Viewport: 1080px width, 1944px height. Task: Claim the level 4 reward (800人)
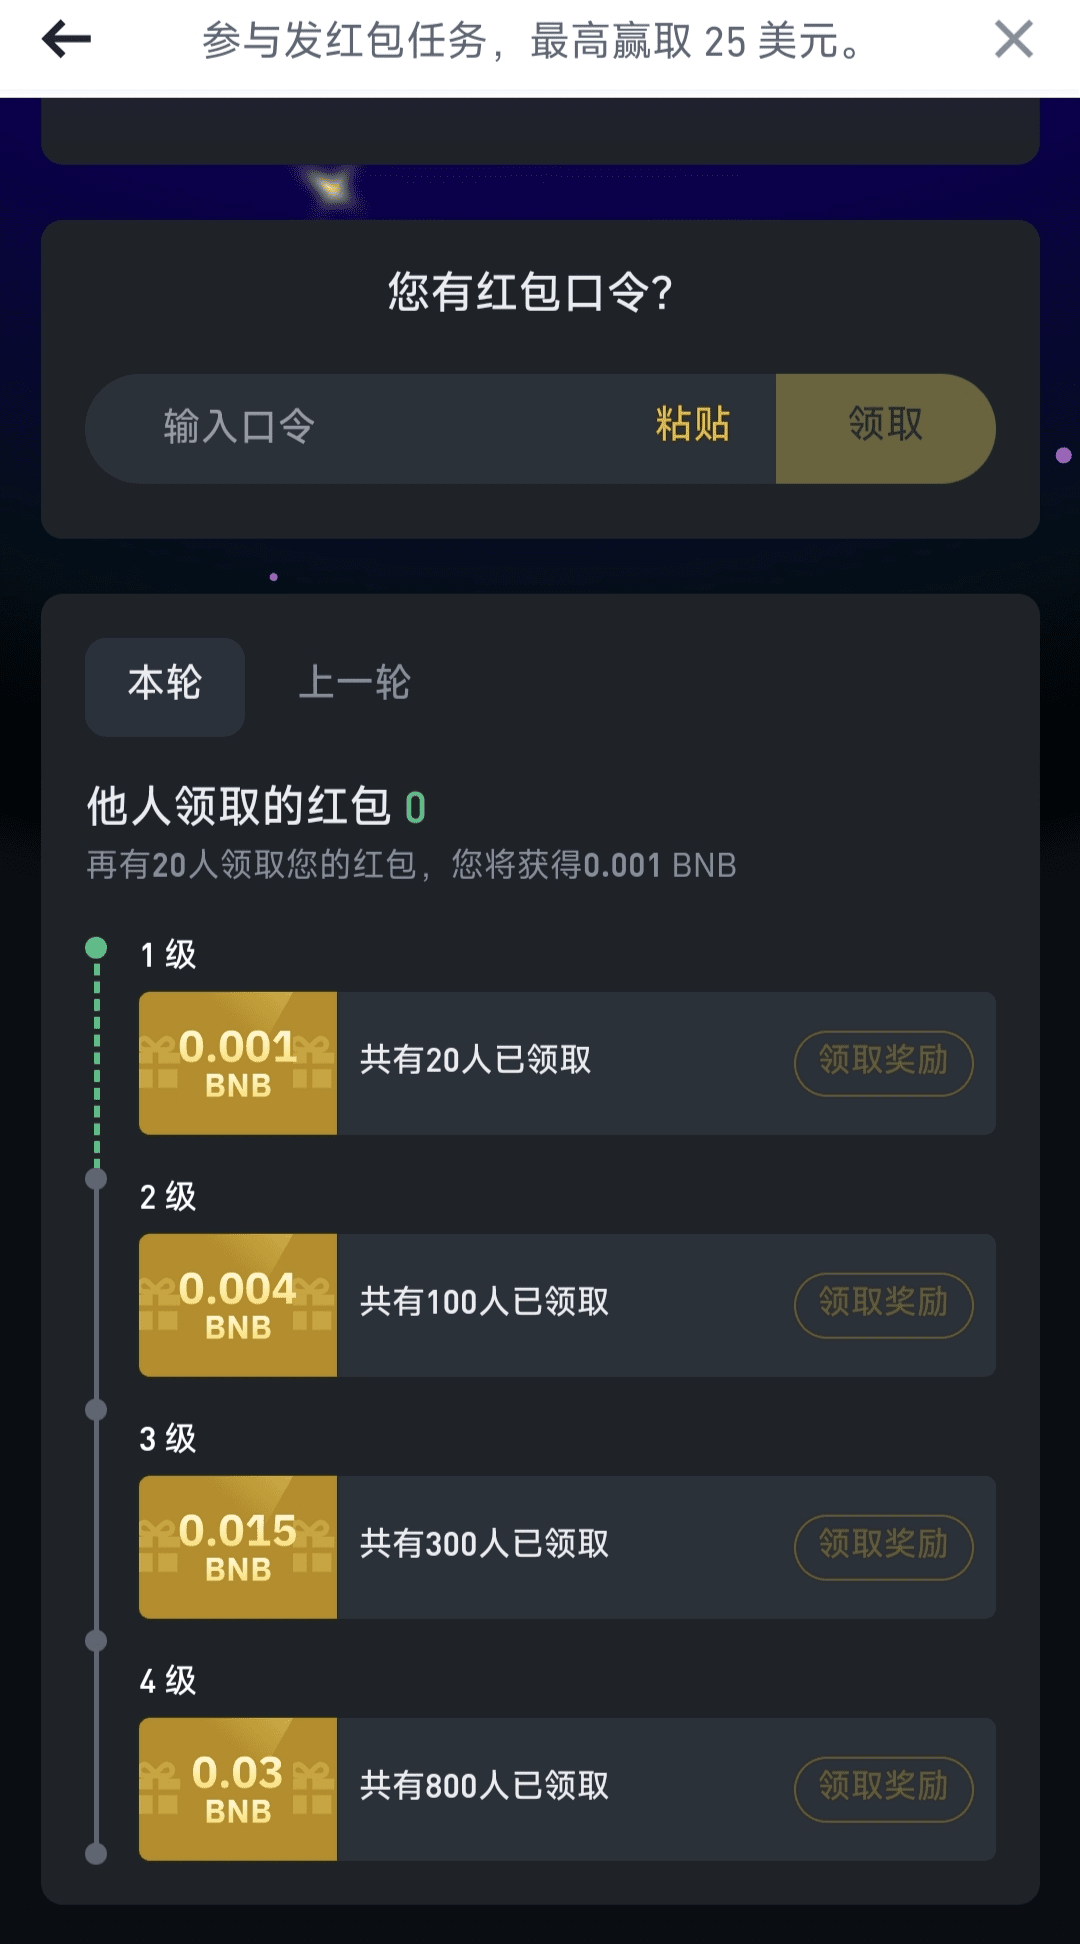coord(883,1789)
